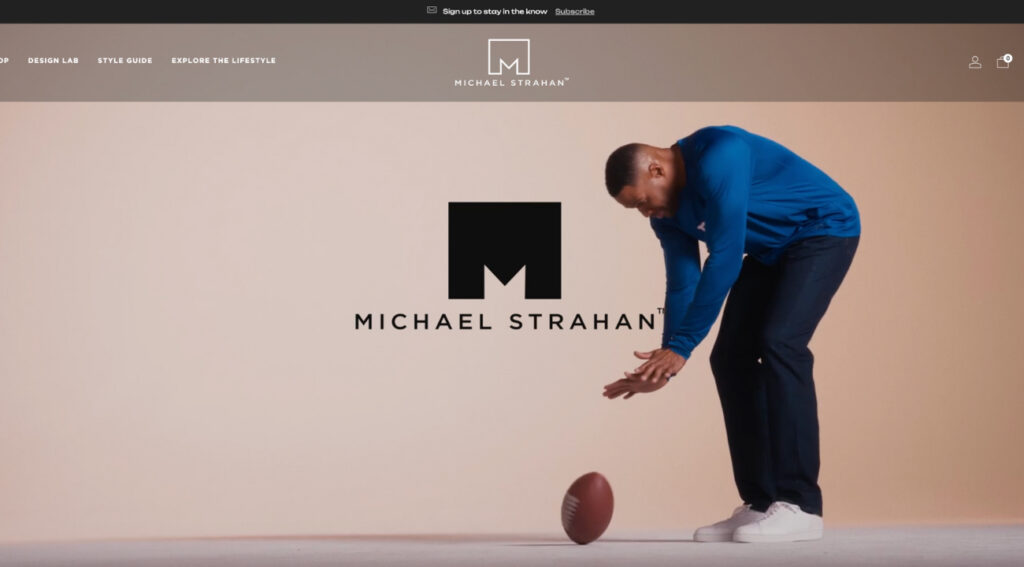Click the white sneakers in hero image
The width and height of the screenshot is (1024, 567).
pos(758,522)
